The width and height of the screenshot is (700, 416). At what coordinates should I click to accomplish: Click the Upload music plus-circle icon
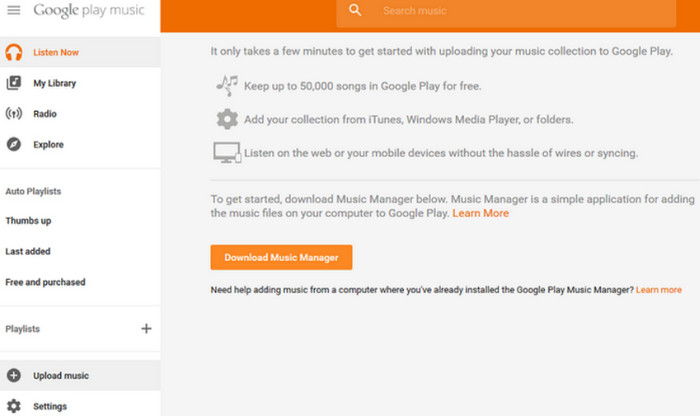pyautogui.click(x=14, y=375)
